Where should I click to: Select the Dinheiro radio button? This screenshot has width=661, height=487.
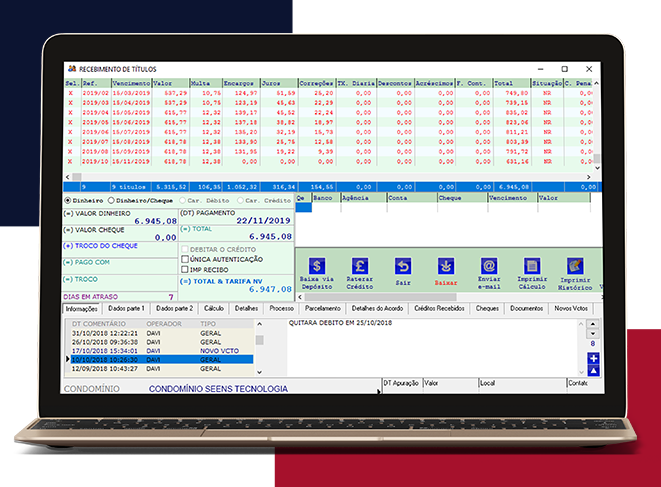68,200
